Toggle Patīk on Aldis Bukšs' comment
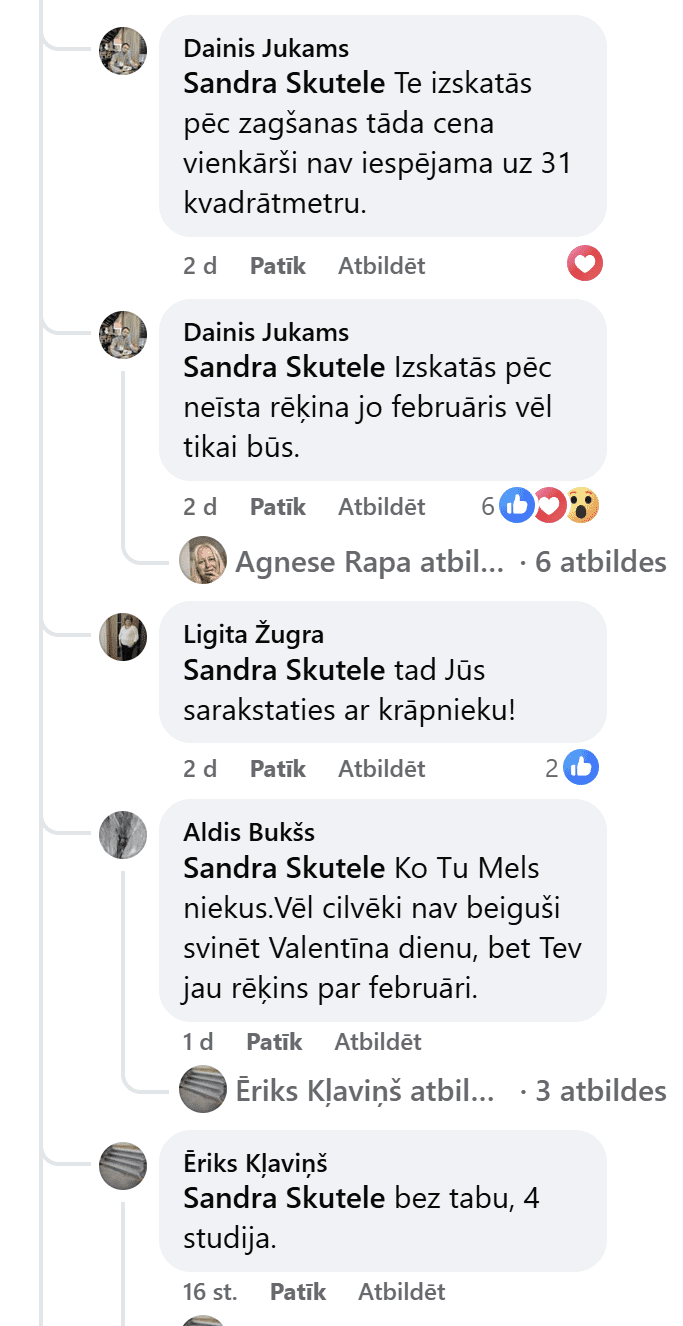 click(x=274, y=1042)
